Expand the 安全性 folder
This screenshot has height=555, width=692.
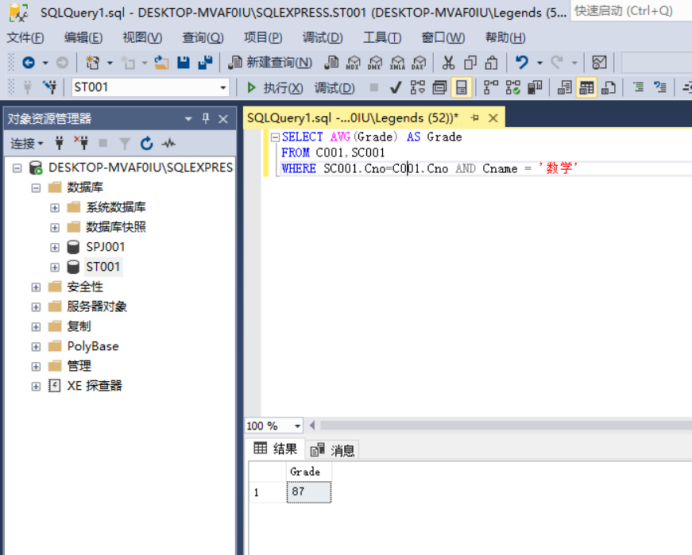point(36,287)
